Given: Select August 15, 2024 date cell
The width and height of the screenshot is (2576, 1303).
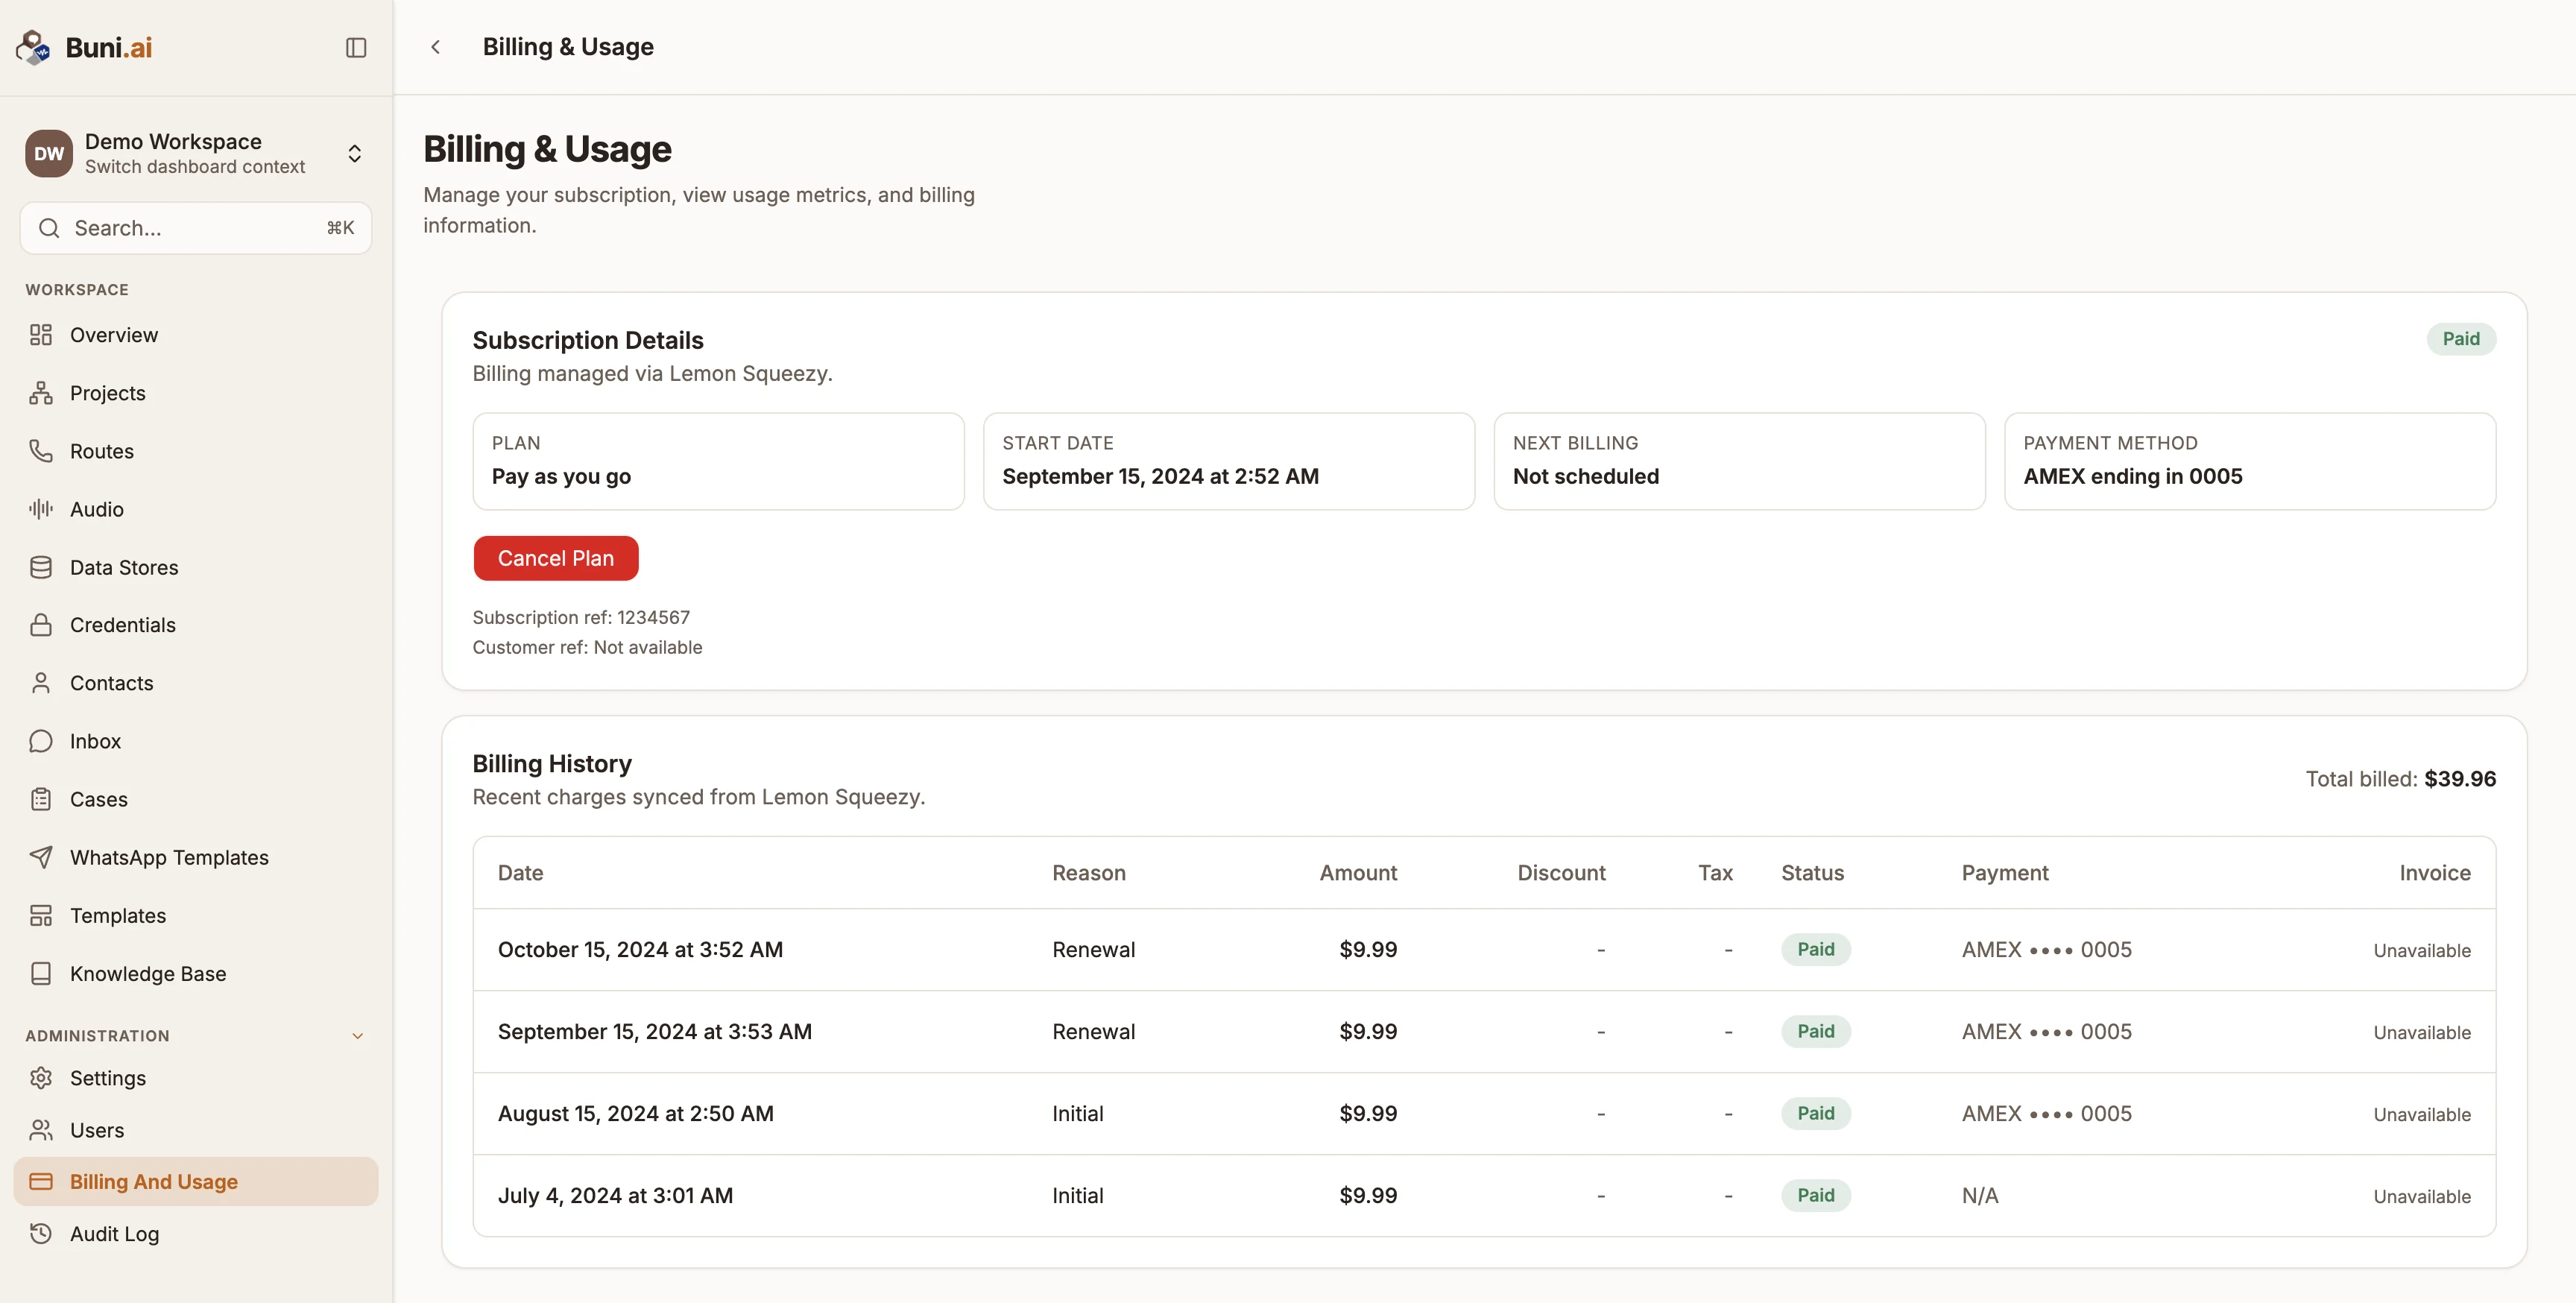Looking at the screenshot, I should click(x=636, y=1113).
